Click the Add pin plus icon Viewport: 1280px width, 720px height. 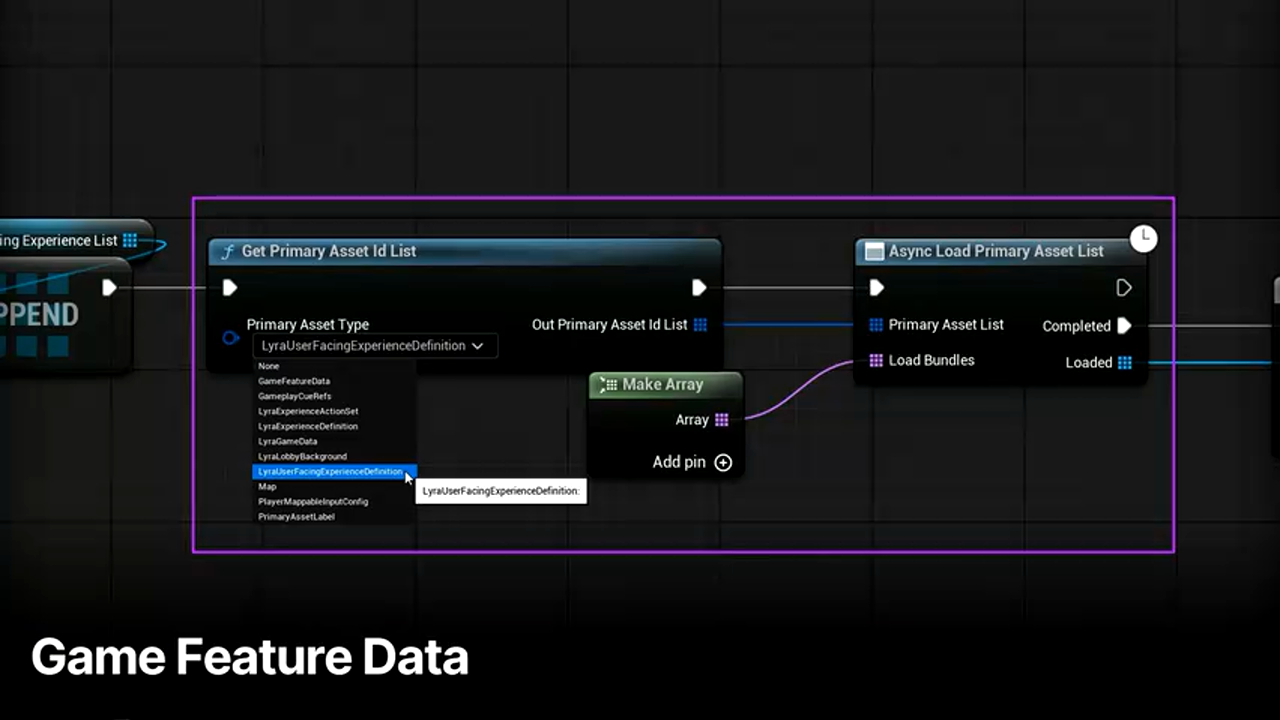pos(723,462)
